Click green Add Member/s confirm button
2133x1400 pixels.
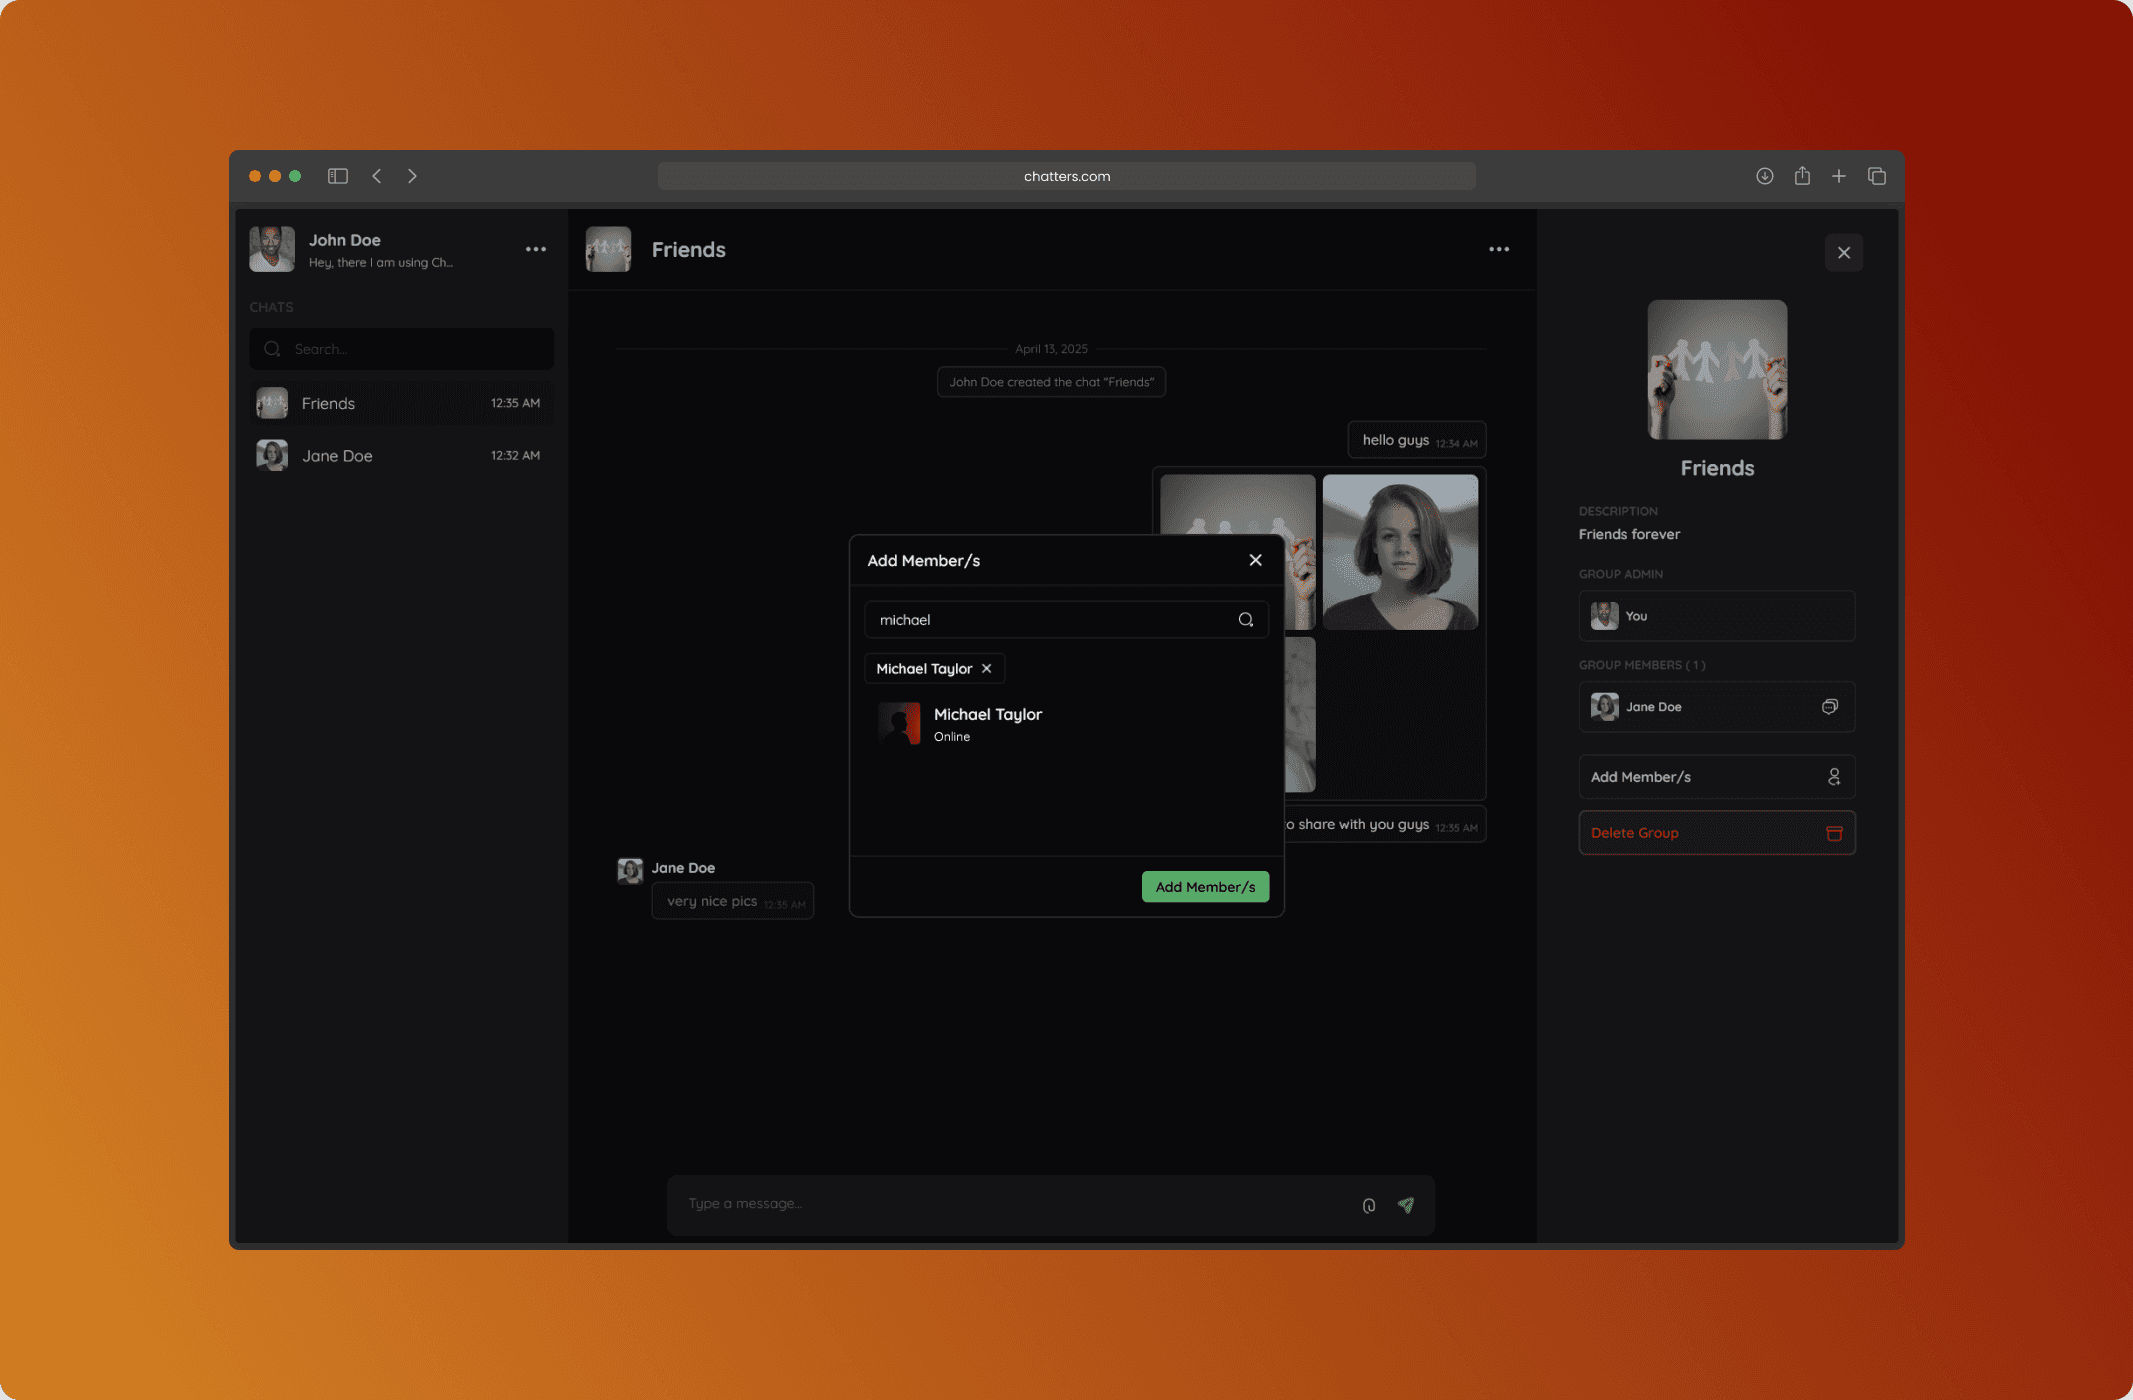1206,887
